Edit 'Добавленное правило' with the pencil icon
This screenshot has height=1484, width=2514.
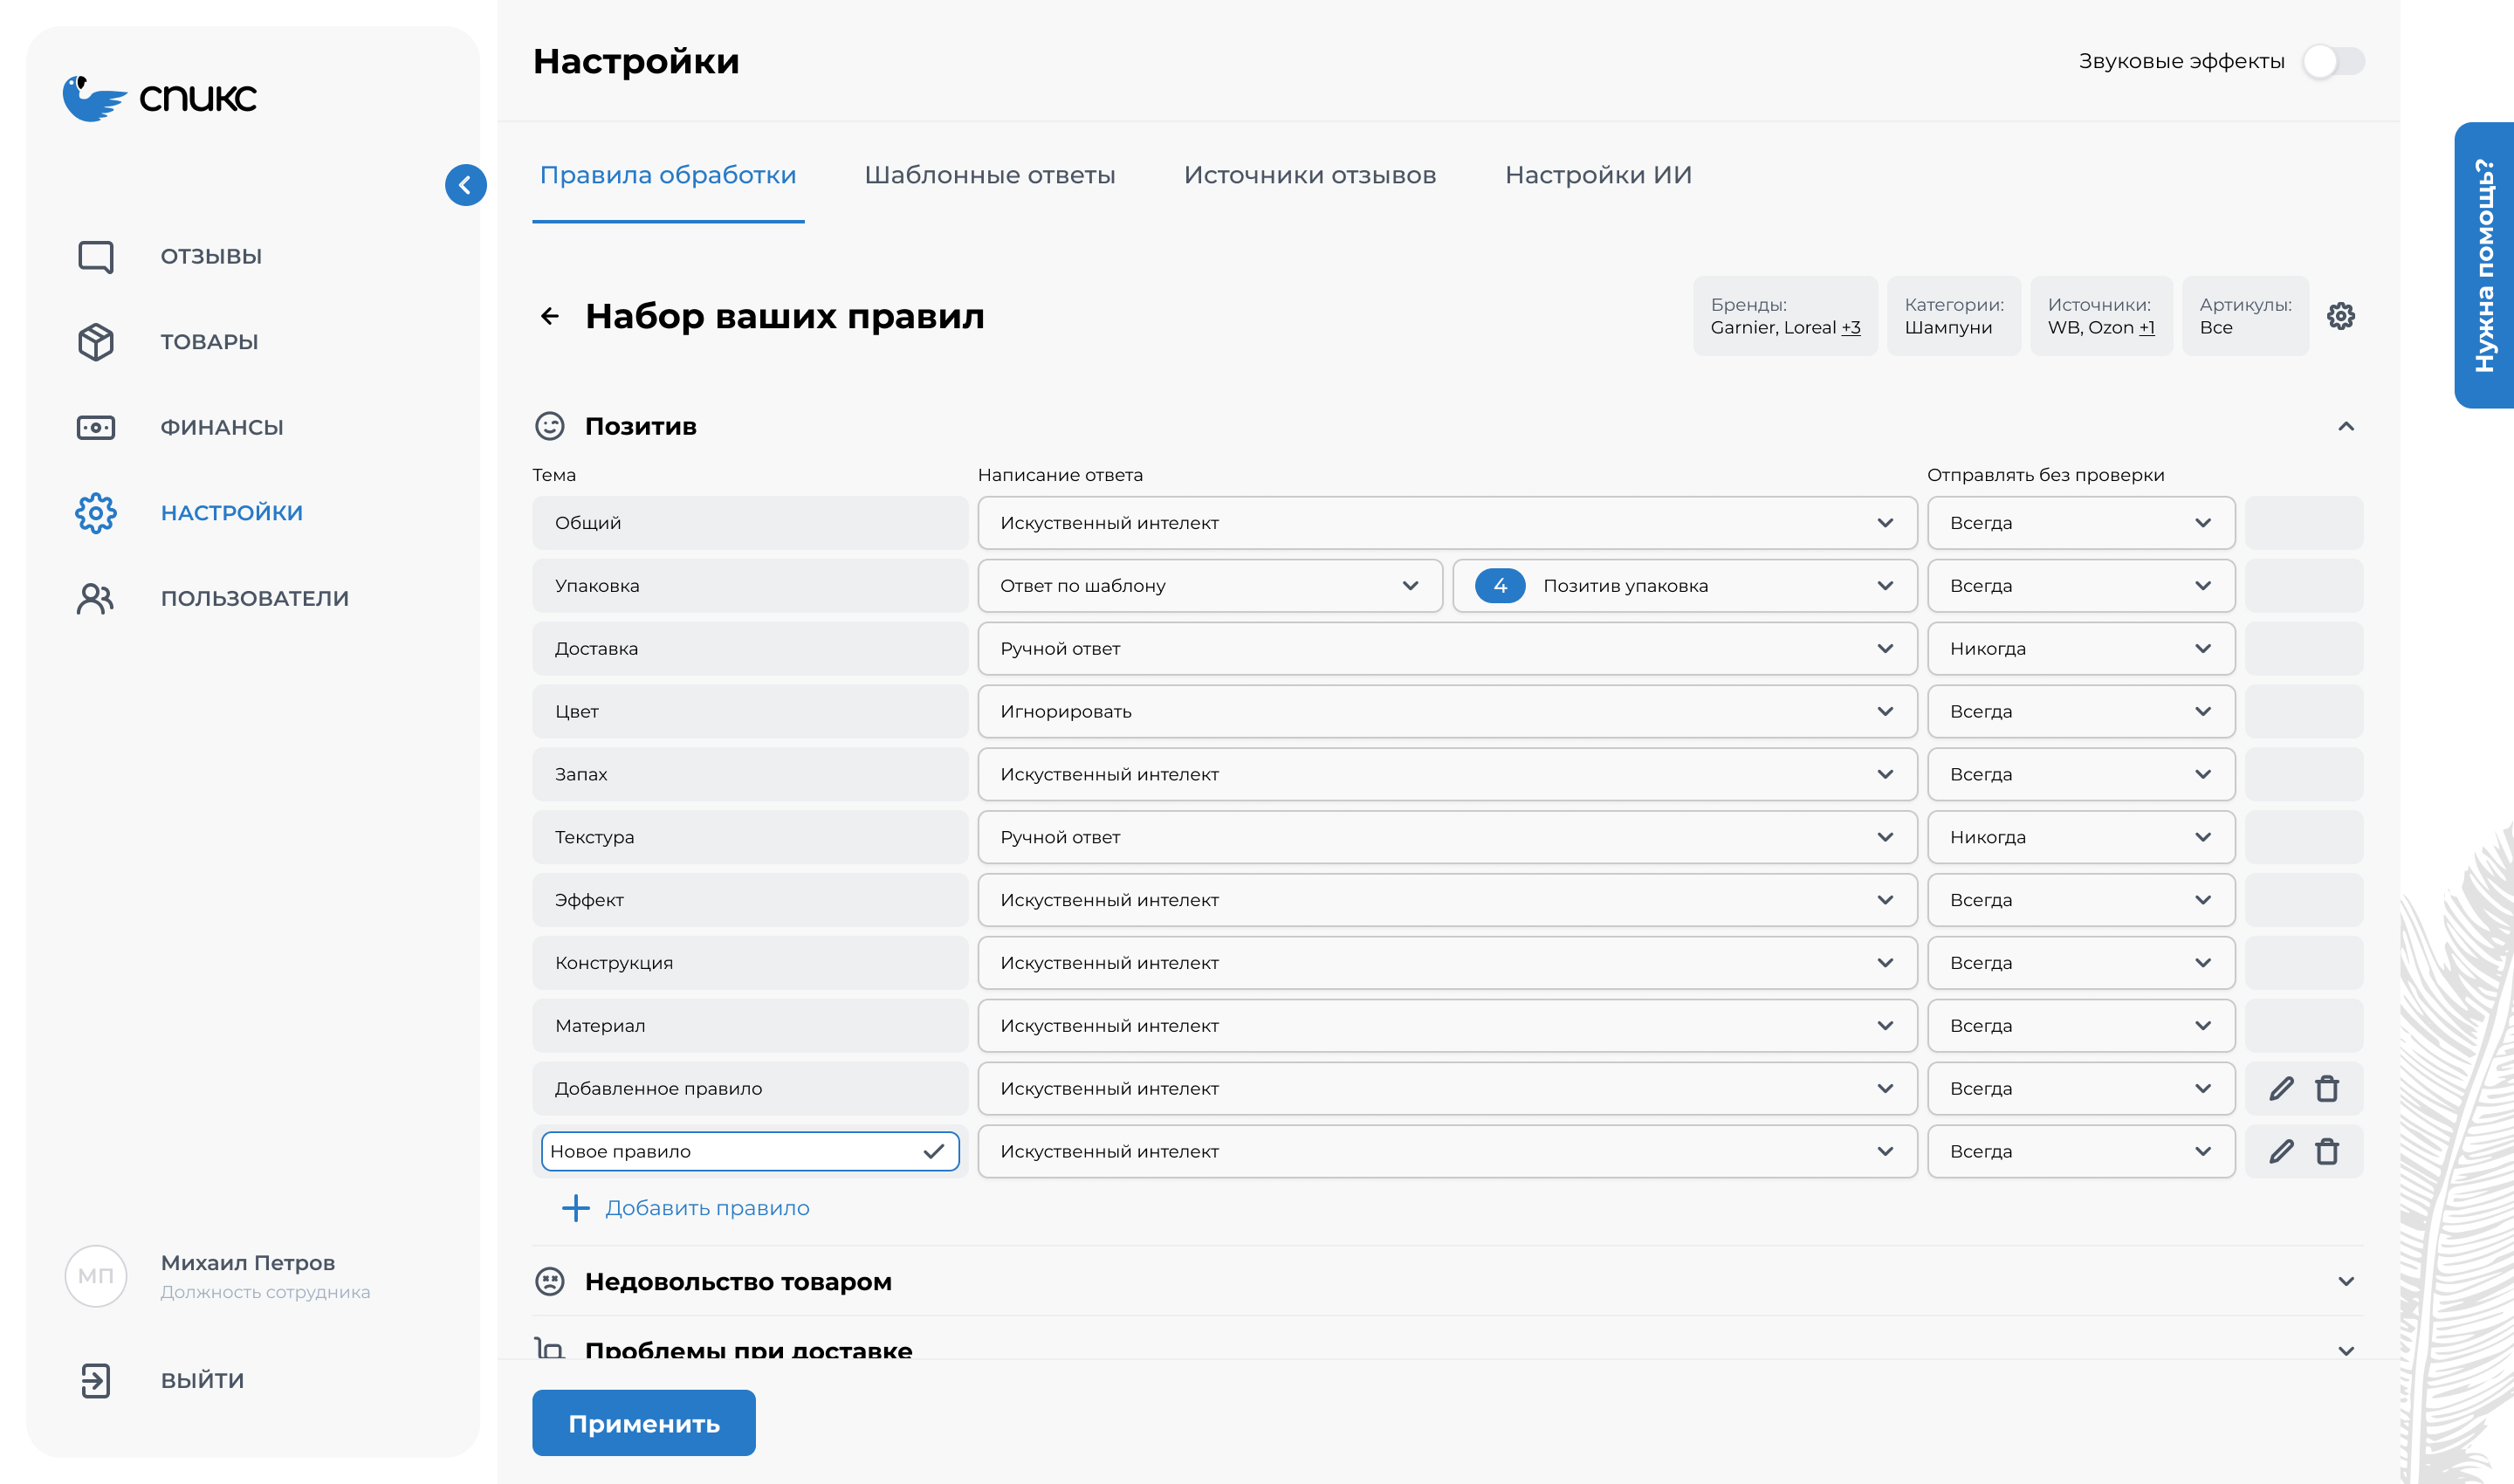tap(2281, 1088)
